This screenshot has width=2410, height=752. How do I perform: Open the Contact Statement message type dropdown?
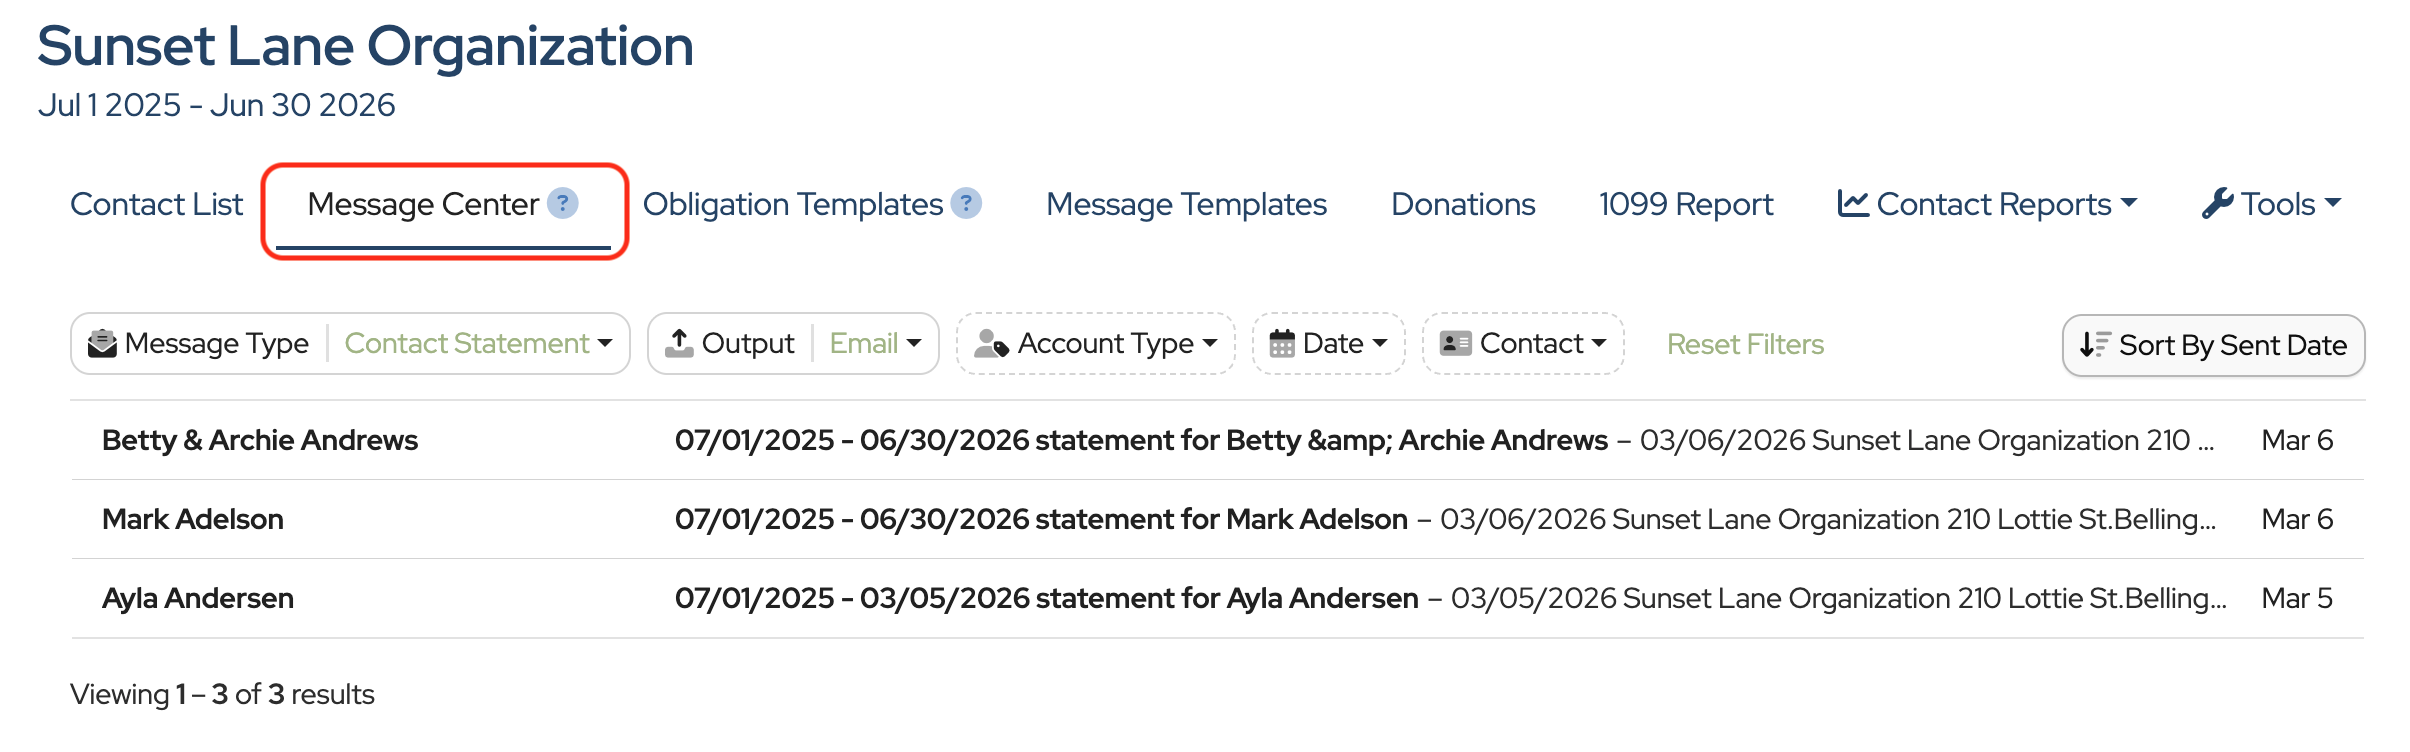478,344
